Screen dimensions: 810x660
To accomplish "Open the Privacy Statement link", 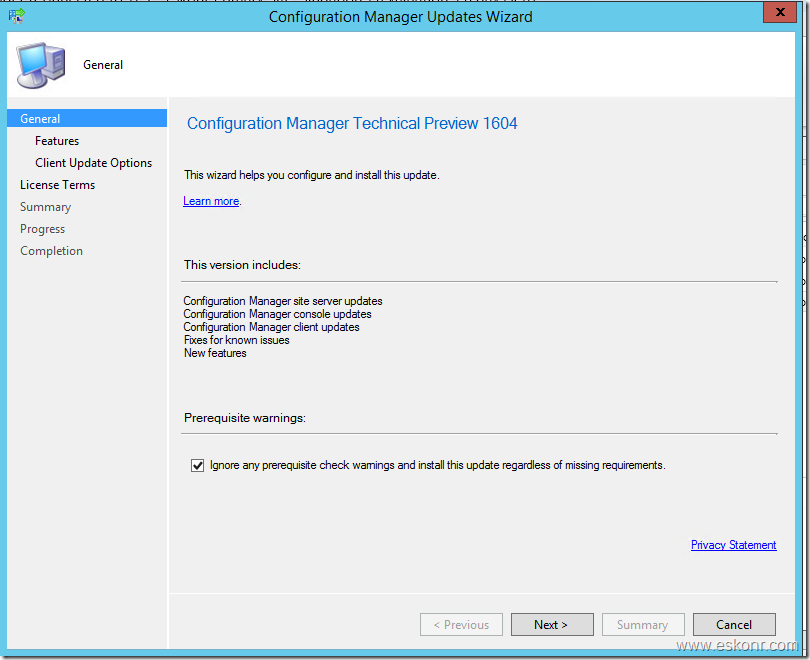I will pyautogui.click(x=733, y=545).
